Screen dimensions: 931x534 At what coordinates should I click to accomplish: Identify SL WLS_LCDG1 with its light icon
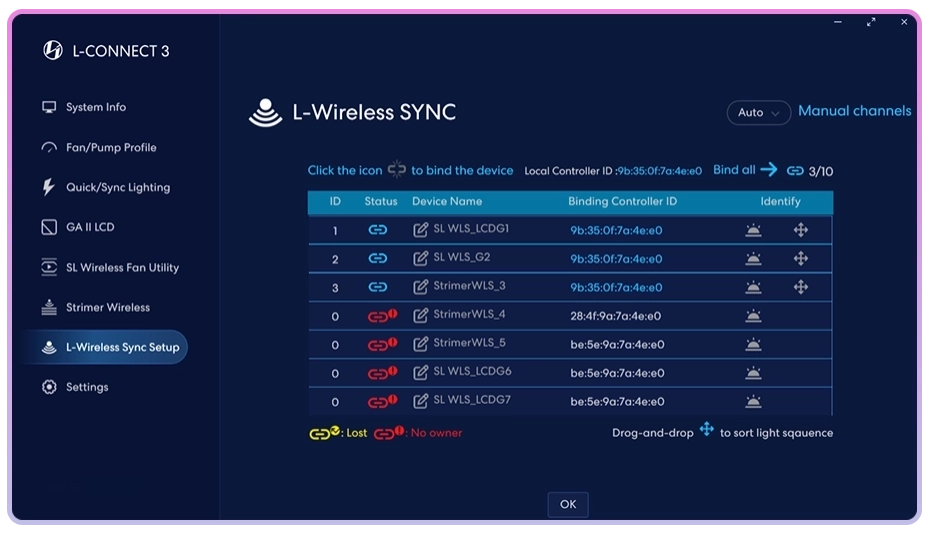click(753, 230)
